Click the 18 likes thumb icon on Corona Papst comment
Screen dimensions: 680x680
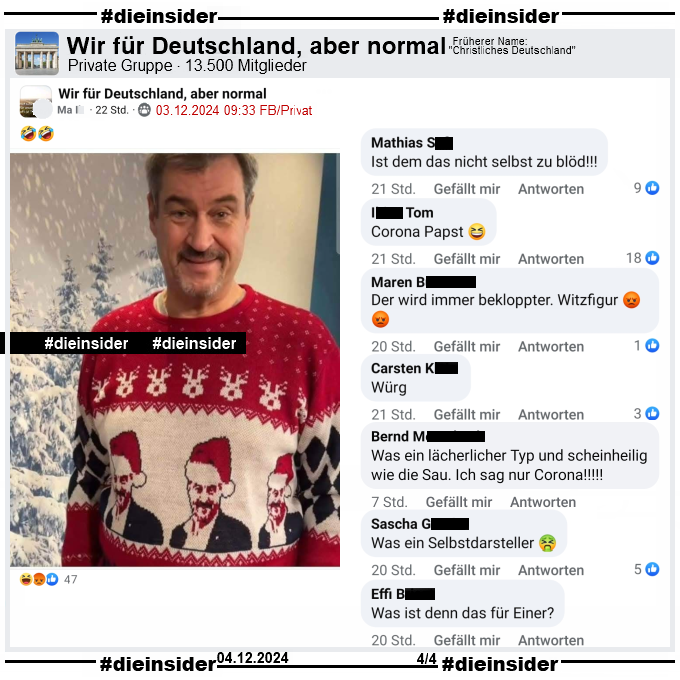click(652, 258)
